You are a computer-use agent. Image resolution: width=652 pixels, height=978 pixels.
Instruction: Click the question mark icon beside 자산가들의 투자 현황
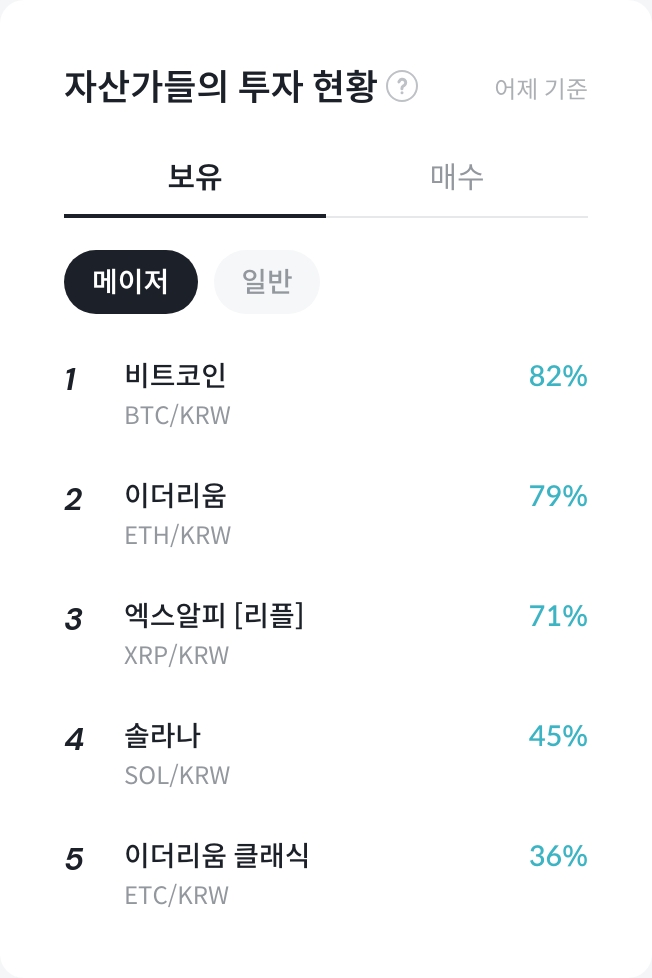402,87
